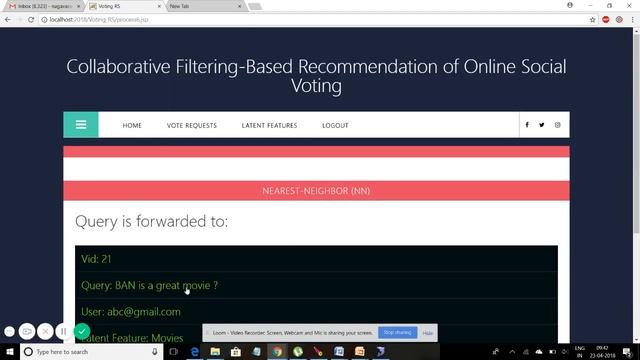Open the volume control in tray
This screenshot has height=360, width=640.
[x=565, y=351]
